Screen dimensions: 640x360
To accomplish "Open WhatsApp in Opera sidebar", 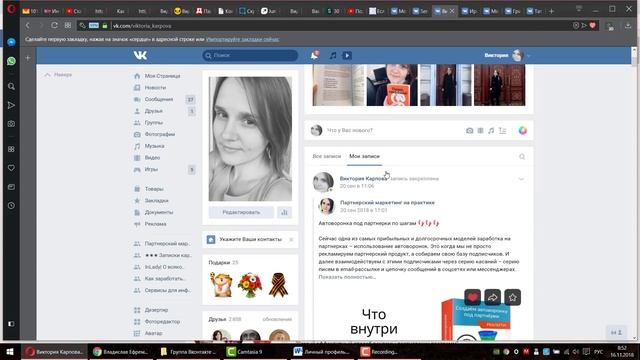I will coord(11,61).
